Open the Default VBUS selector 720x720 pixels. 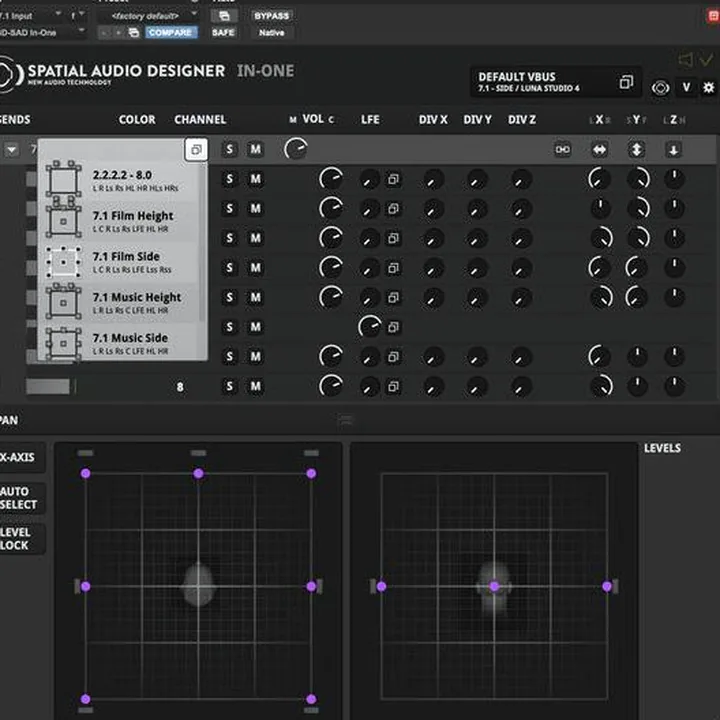556,82
